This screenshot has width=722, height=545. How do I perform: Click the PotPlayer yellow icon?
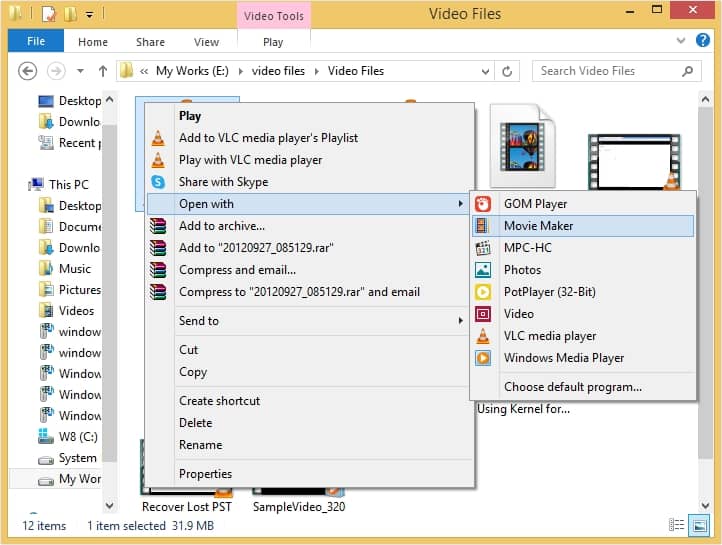tap(483, 292)
